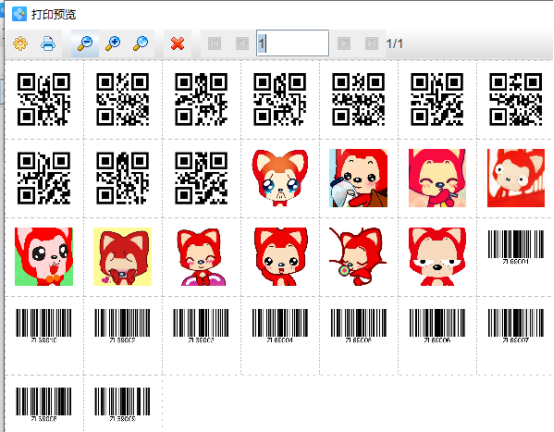The image size is (554, 432).
Task: Go to the next page arrow
Action: [344, 43]
